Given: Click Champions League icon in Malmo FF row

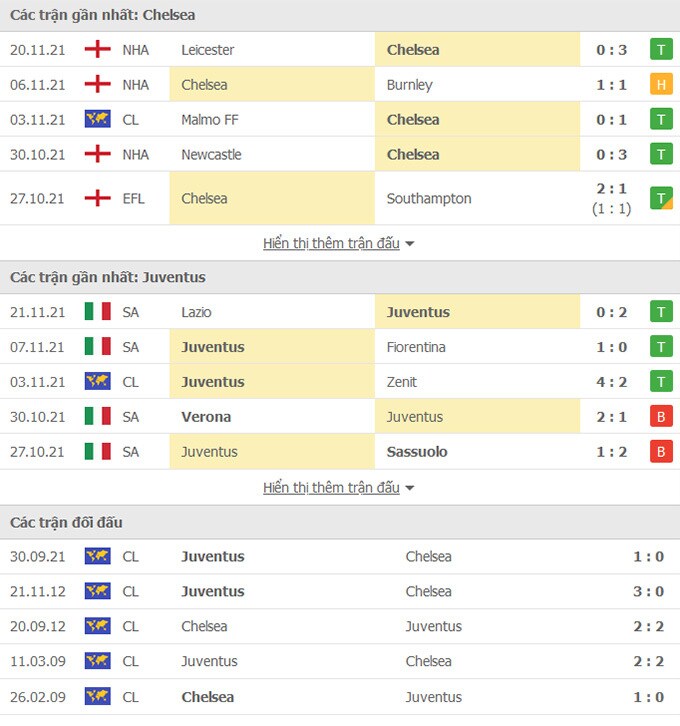Looking at the screenshot, I should (97, 120).
